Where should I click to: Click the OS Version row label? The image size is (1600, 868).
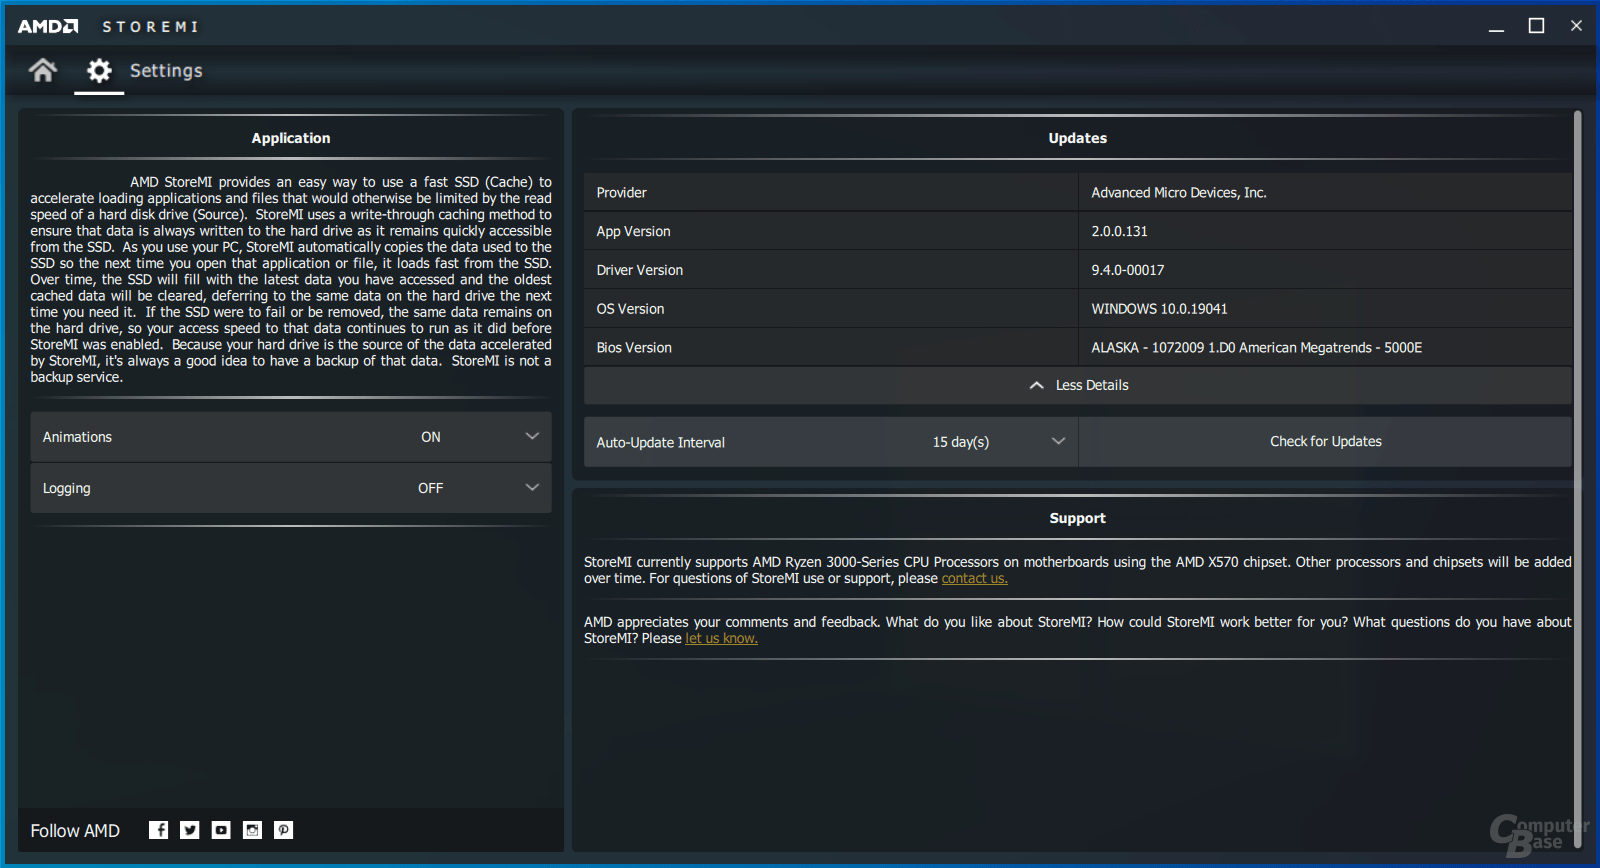point(630,309)
